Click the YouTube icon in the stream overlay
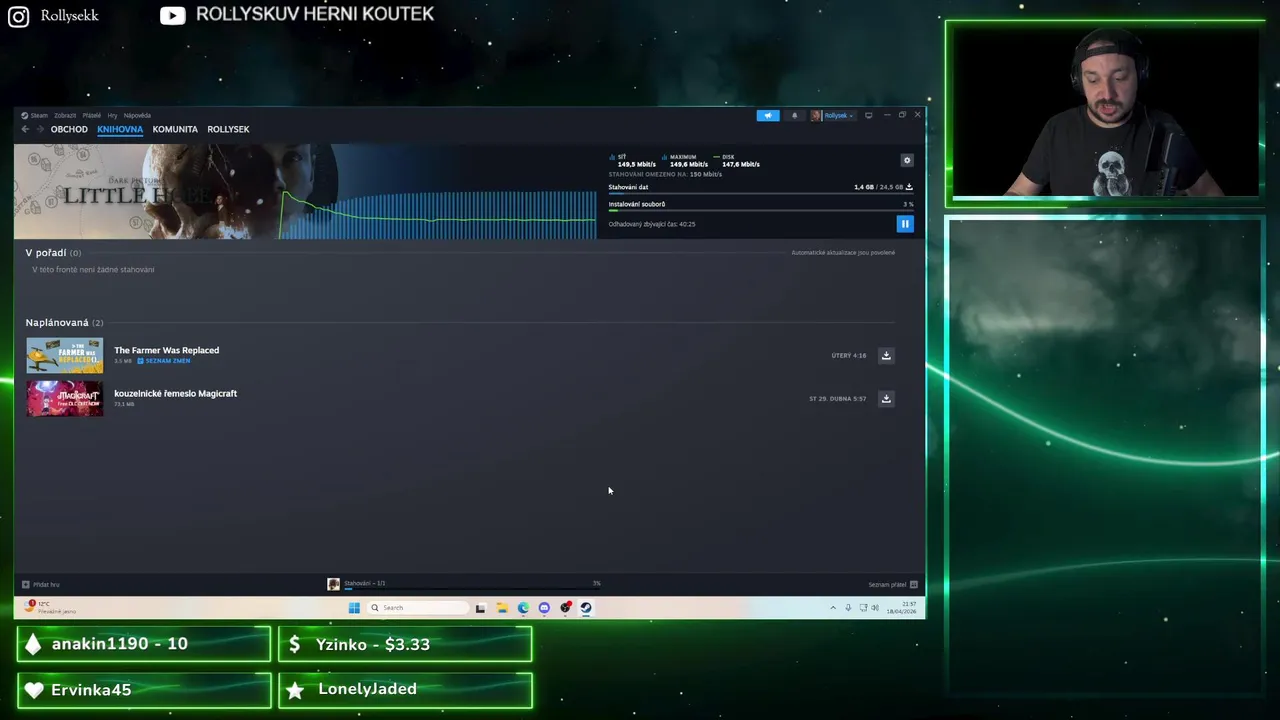The width and height of the screenshot is (1280, 720). (x=173, y=16)
